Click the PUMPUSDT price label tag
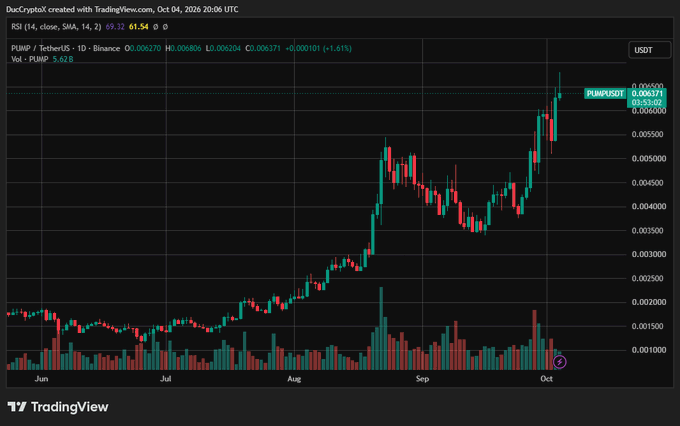The width and height of the screenshot is (680, 426). [605, 94]
